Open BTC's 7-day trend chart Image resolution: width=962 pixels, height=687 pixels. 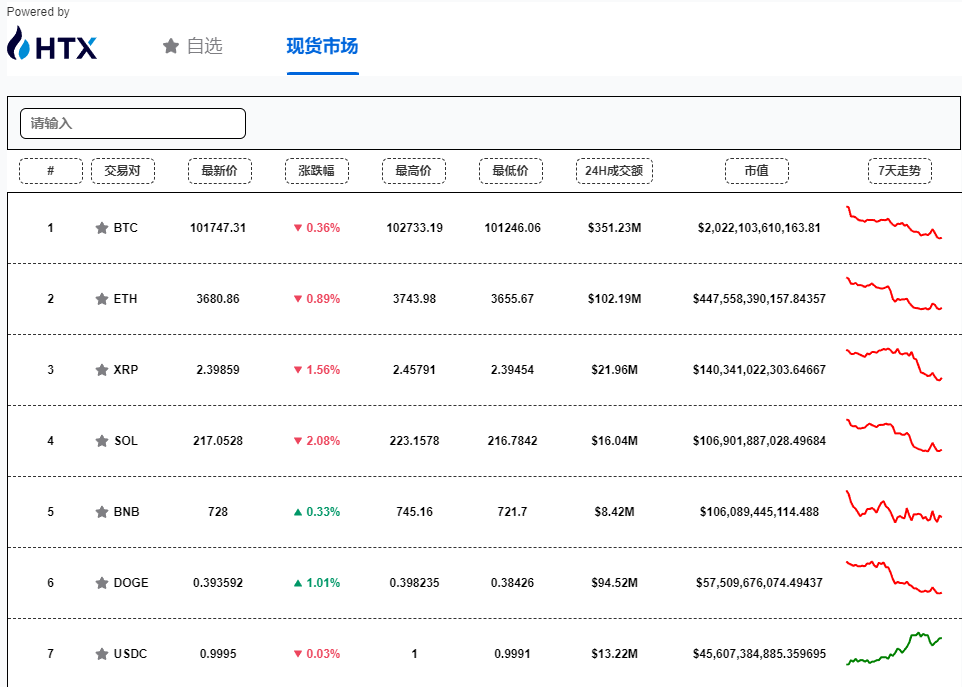click(x=893, y=222)
